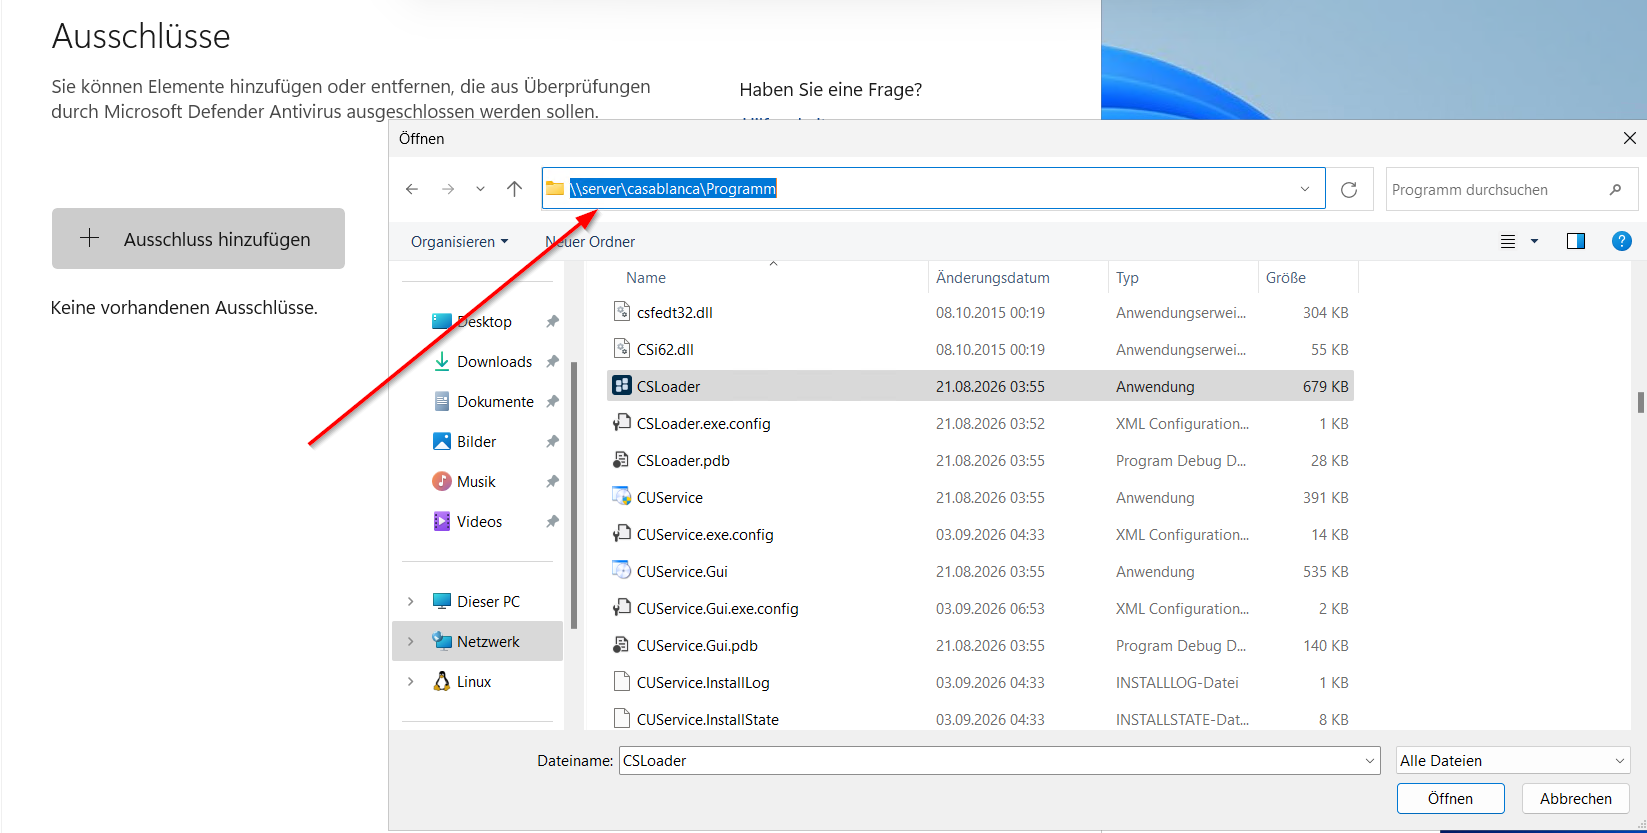
Task: Unpin Downloads via its pin icon
Action: pos(552,361)
